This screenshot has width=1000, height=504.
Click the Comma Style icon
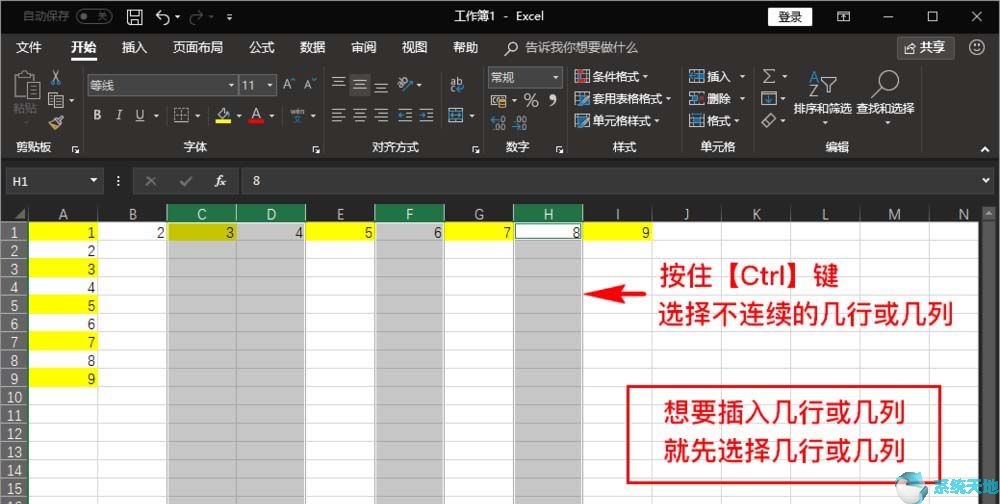[552, 100]
